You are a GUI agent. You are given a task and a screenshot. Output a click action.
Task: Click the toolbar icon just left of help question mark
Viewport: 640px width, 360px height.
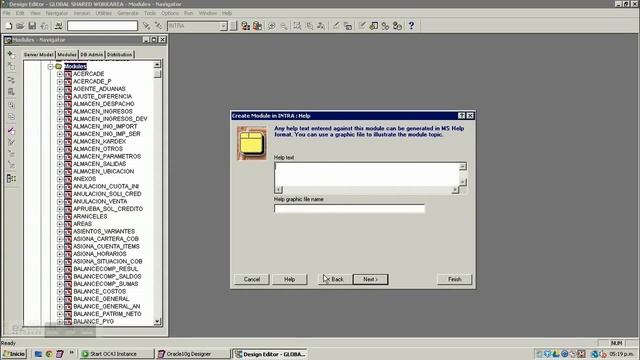click(x=397, y=26)
